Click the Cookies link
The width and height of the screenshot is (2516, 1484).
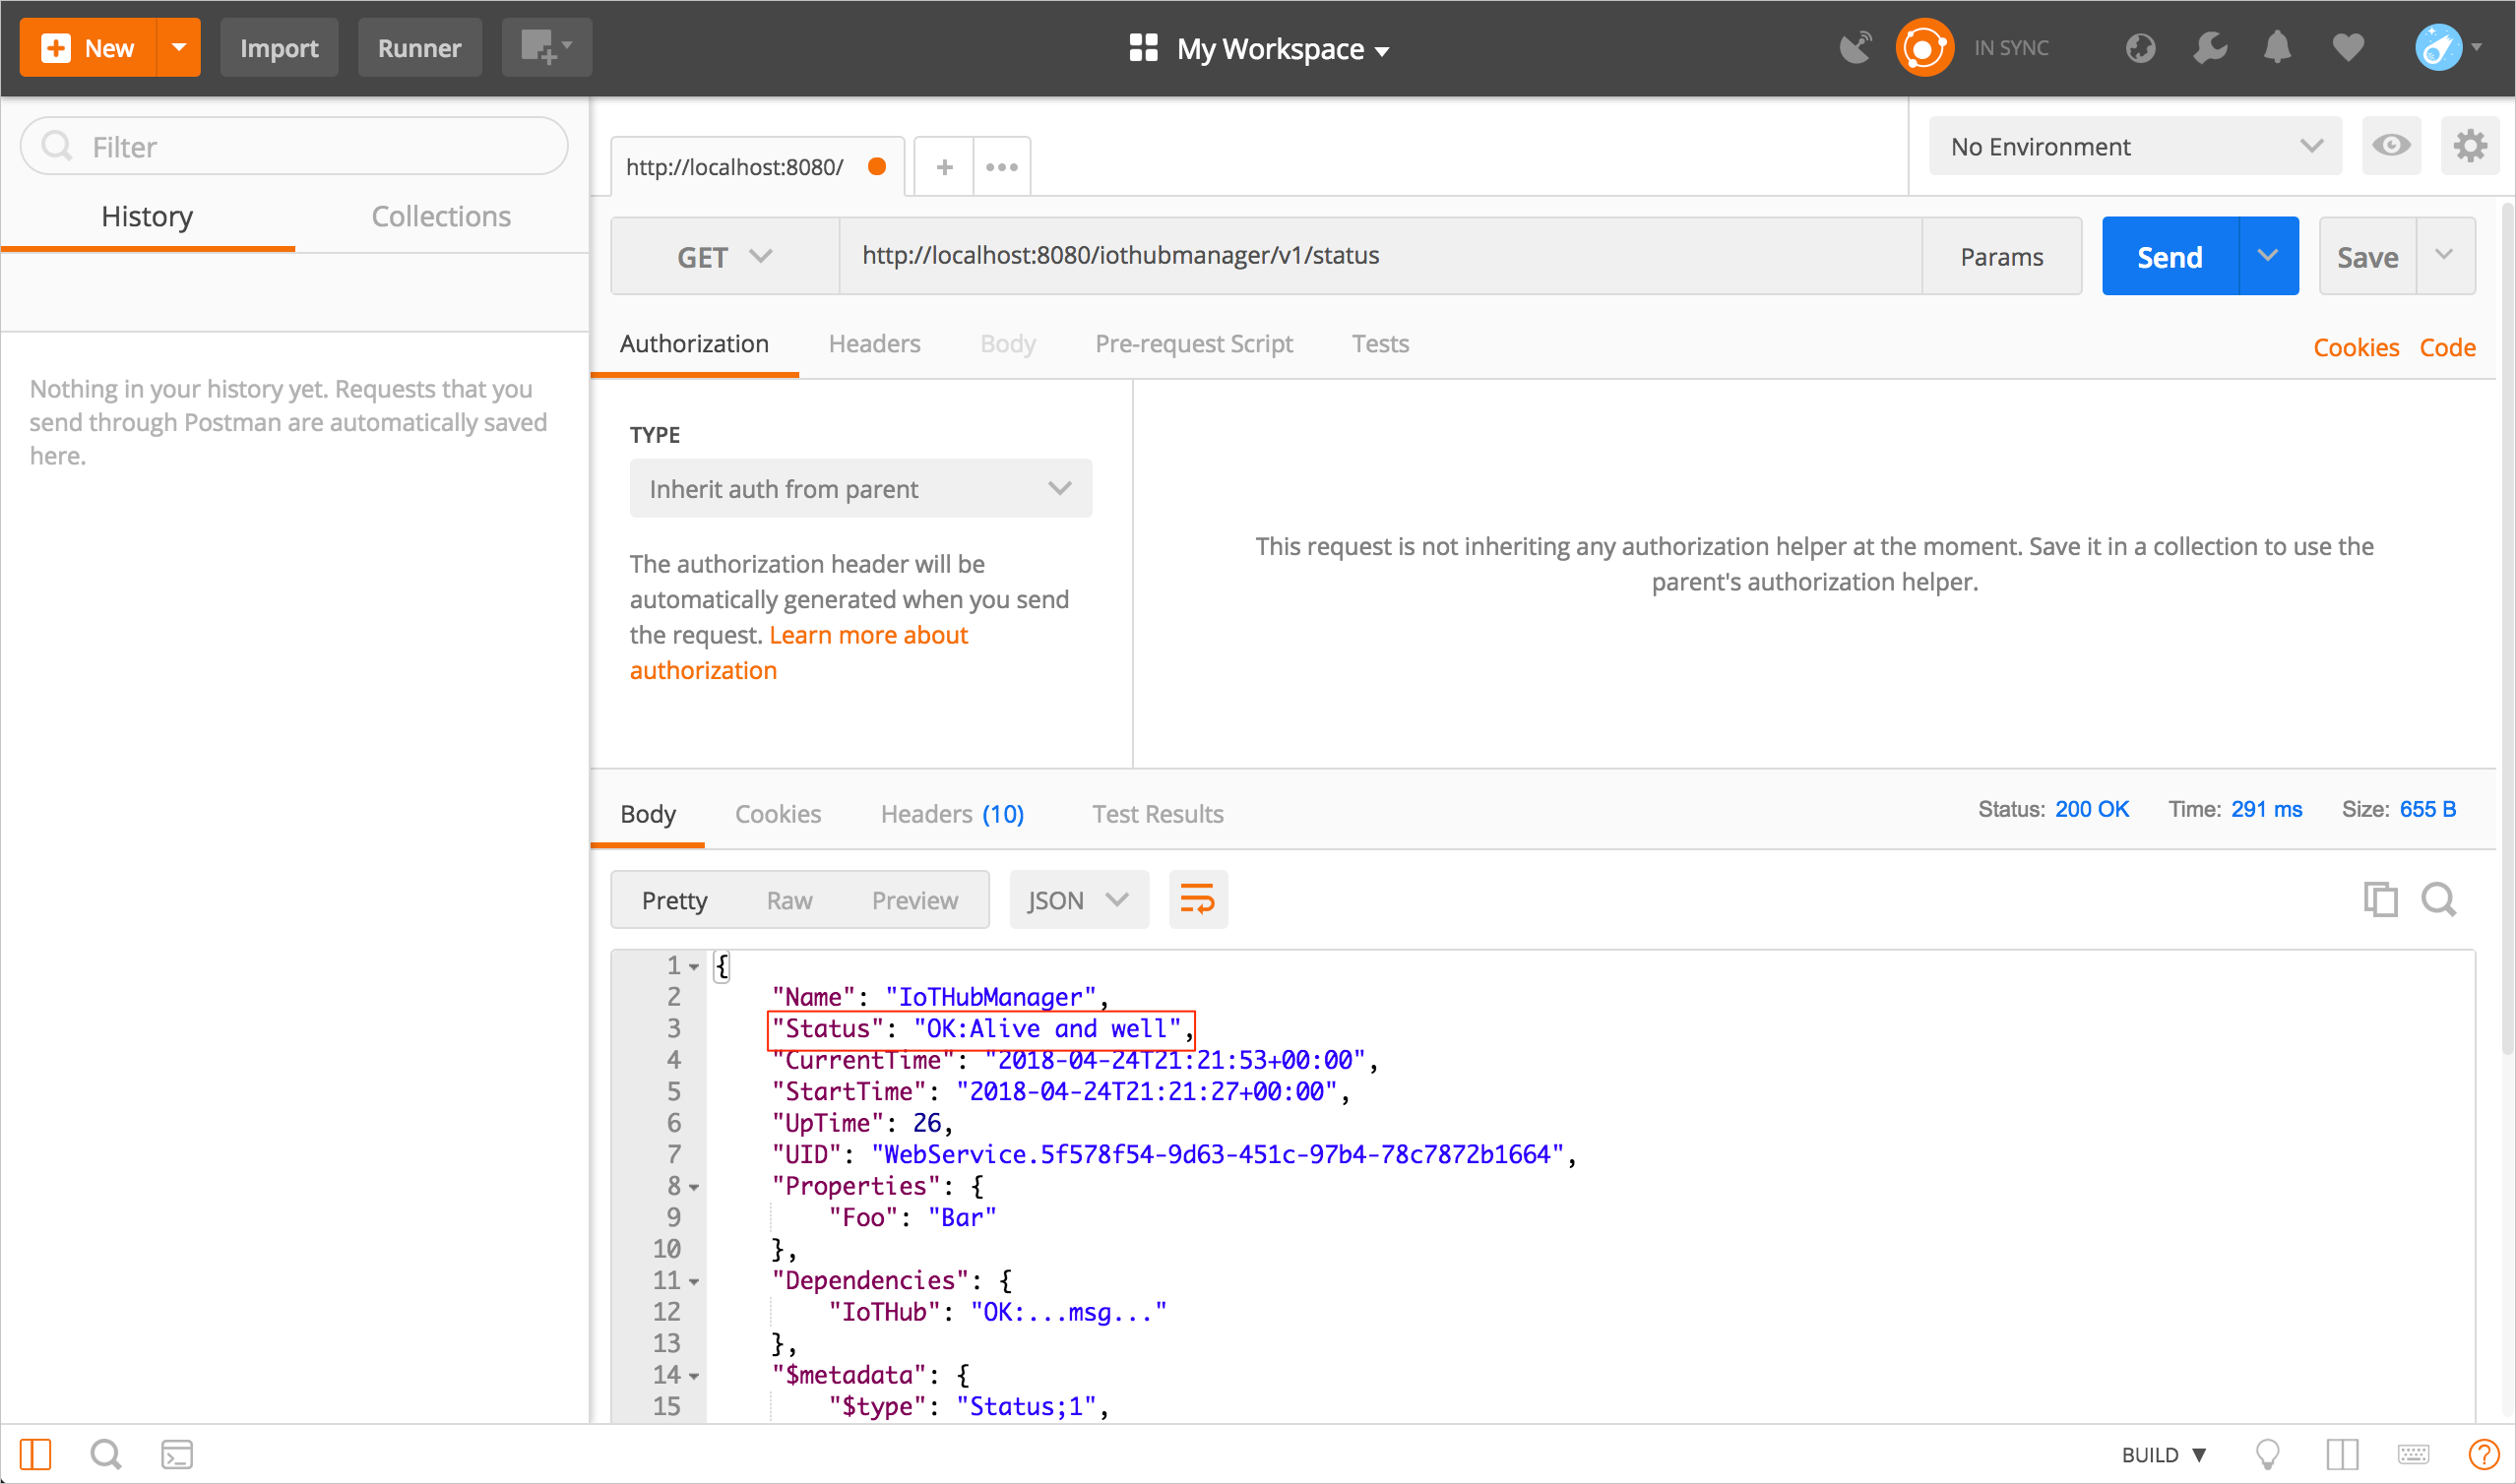coord(2356,347)
